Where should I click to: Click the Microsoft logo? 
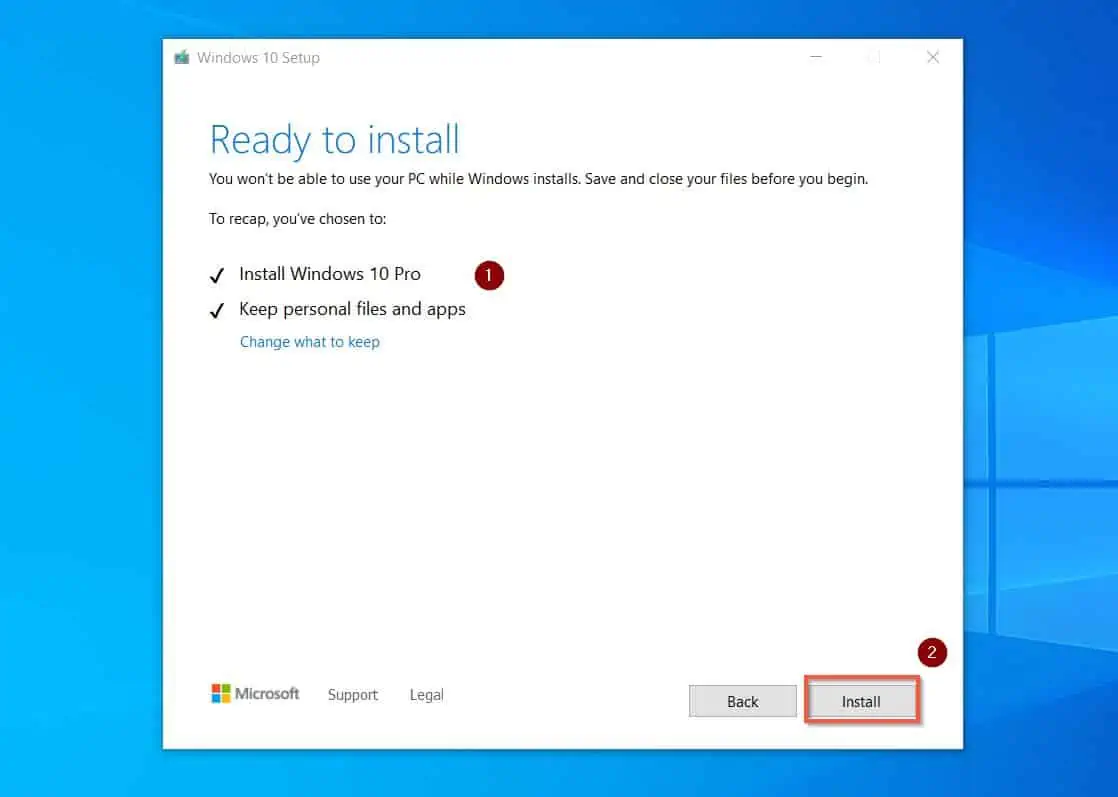(x=255, y=694)
